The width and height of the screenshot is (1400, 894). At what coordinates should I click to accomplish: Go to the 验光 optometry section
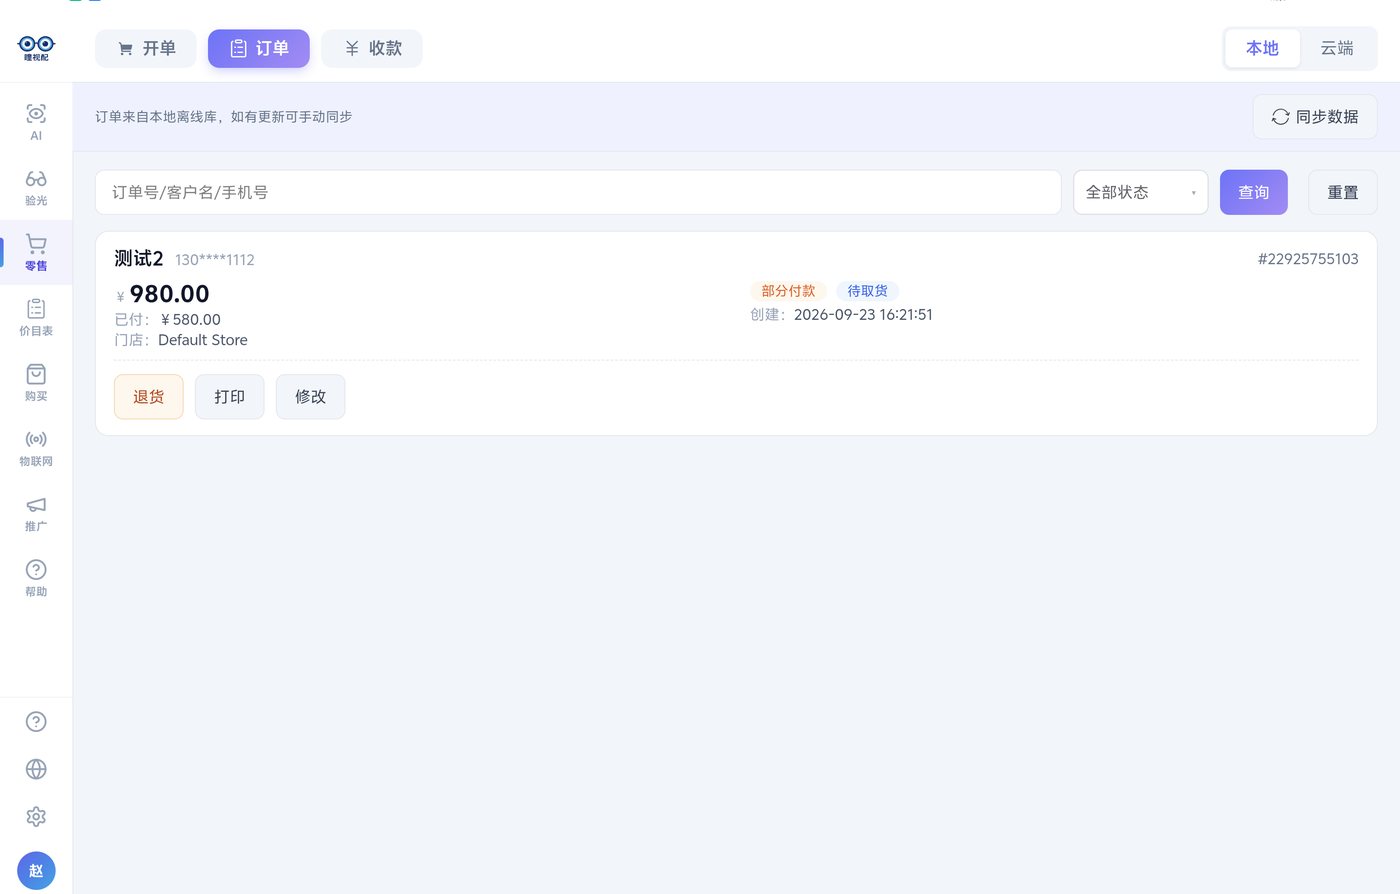[x=36, y=187]
